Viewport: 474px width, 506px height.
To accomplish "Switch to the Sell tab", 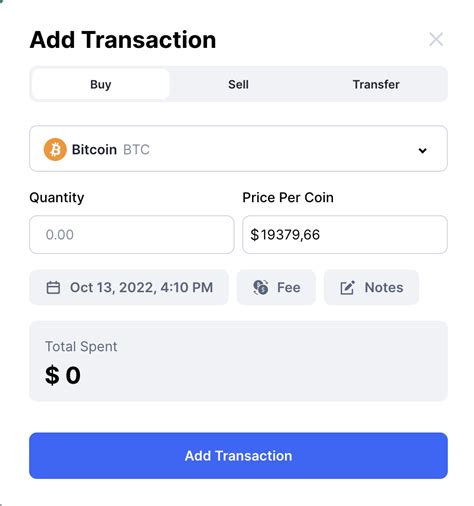I will (238, 84).
